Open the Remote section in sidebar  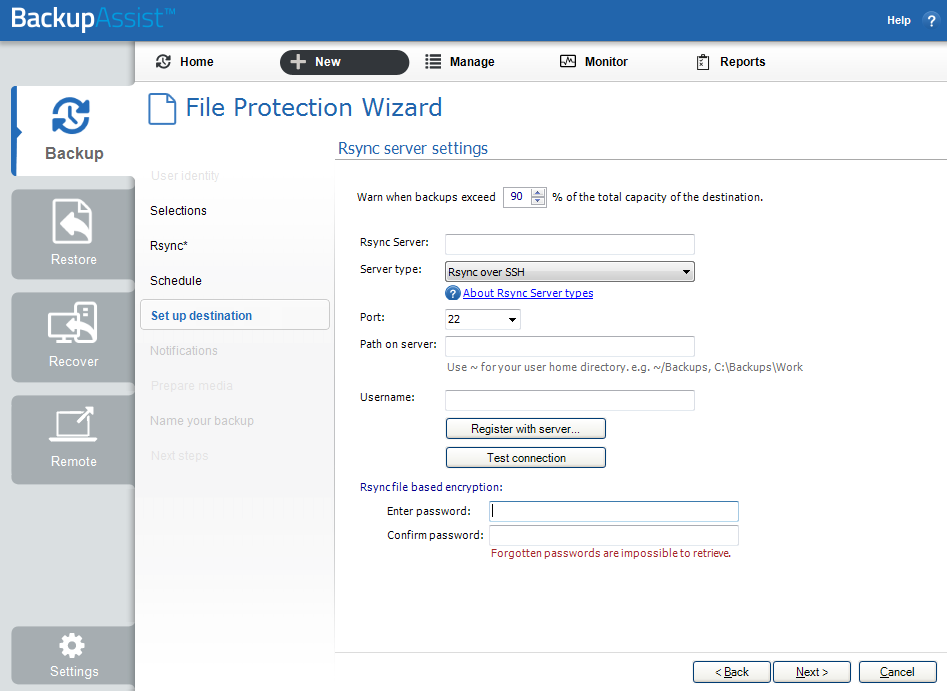point(73,440)
